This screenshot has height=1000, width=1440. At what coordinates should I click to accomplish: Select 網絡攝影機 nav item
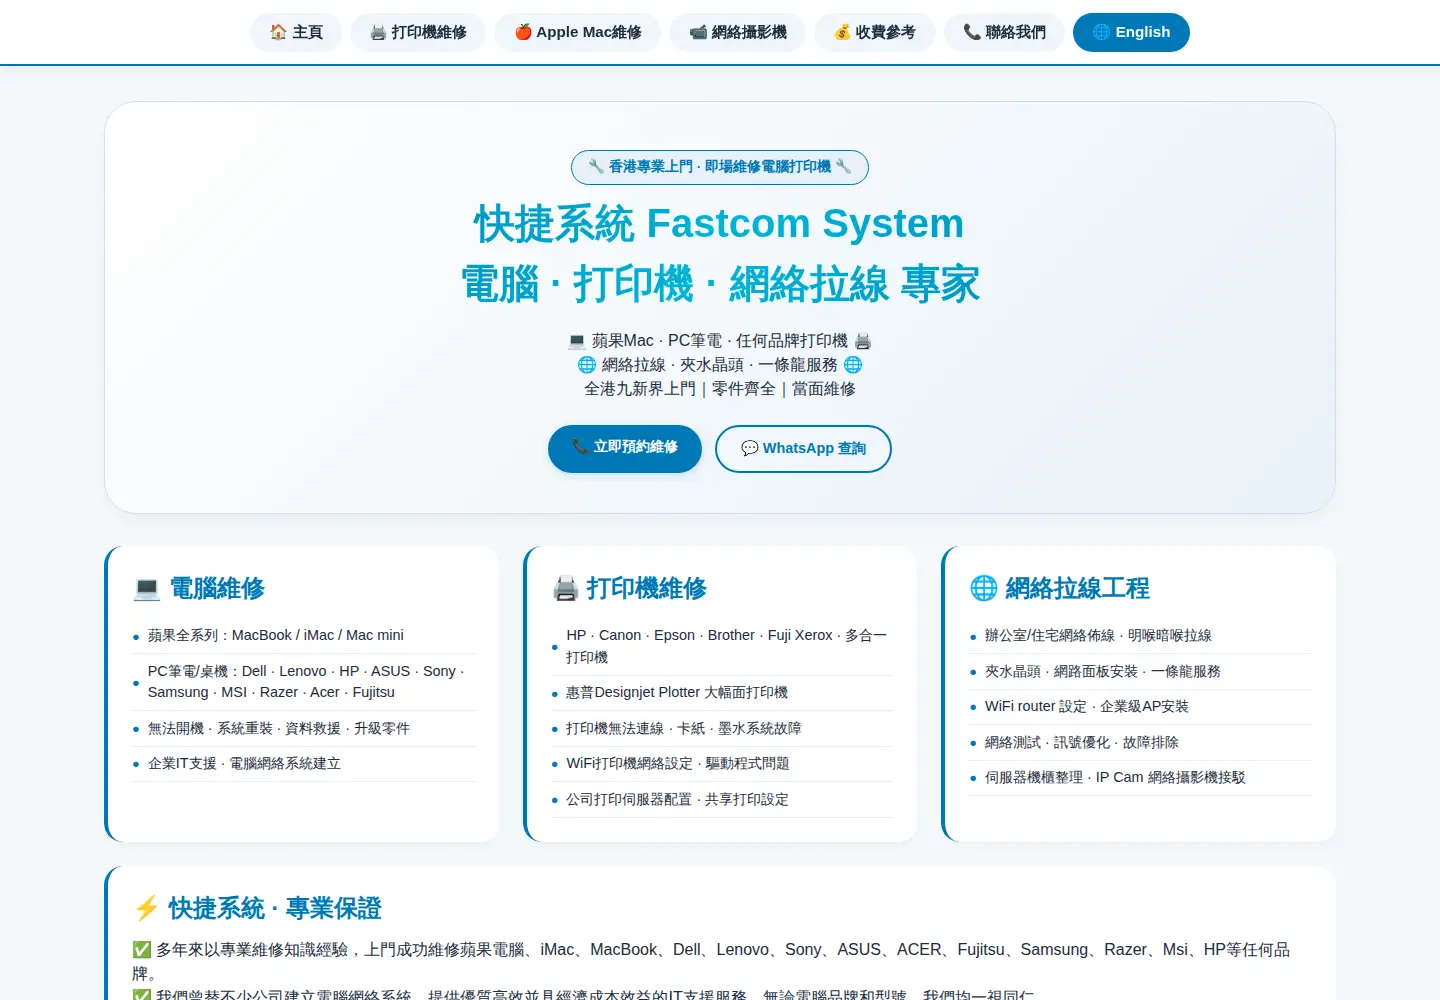pos(738,32)
